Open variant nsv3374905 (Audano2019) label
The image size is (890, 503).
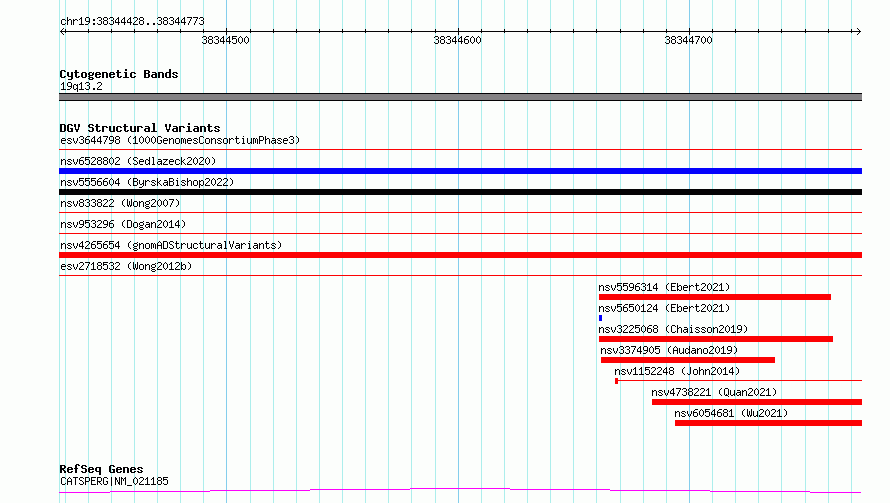tap(669, 350)
